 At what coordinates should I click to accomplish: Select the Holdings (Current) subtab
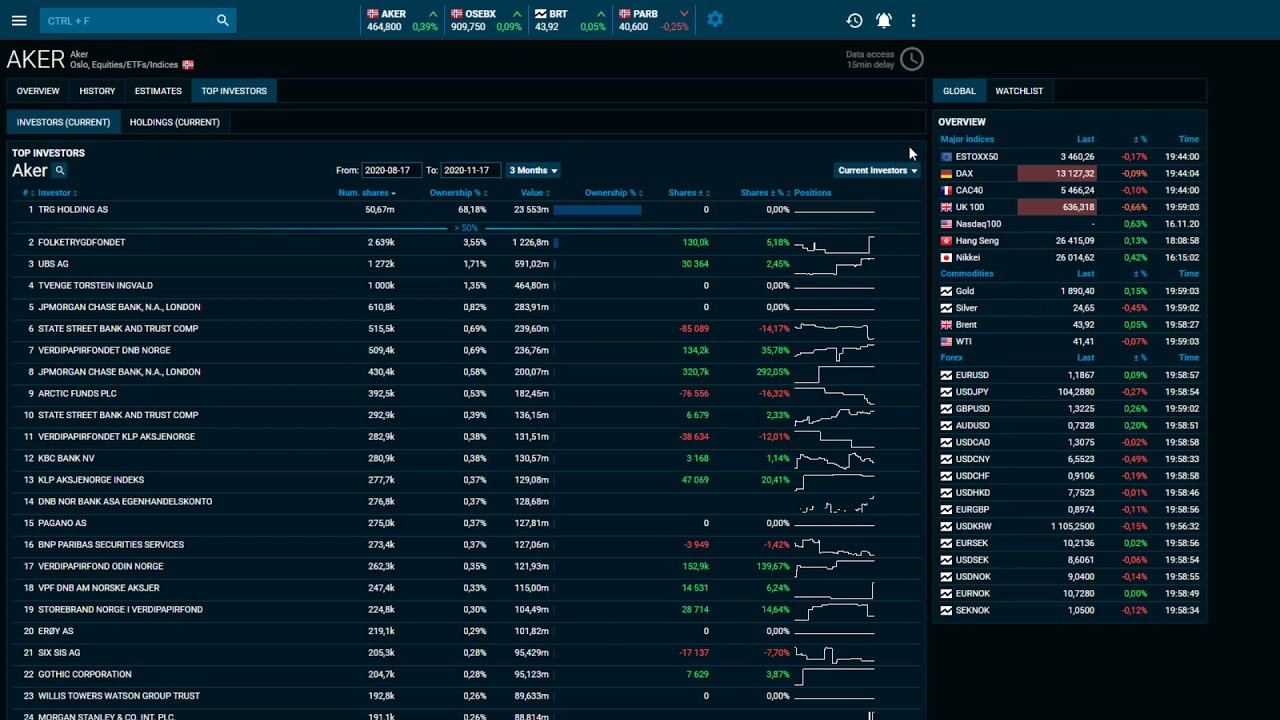[x=174, y=122]
